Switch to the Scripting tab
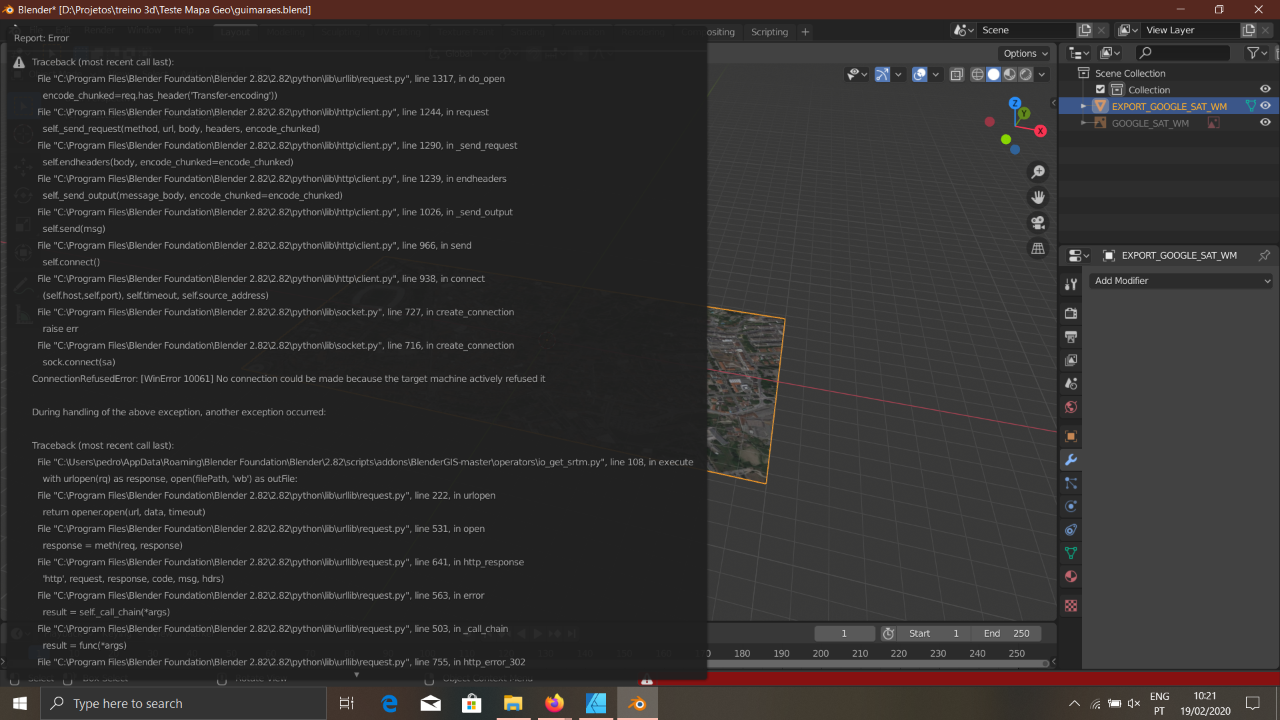 (768, 31)
